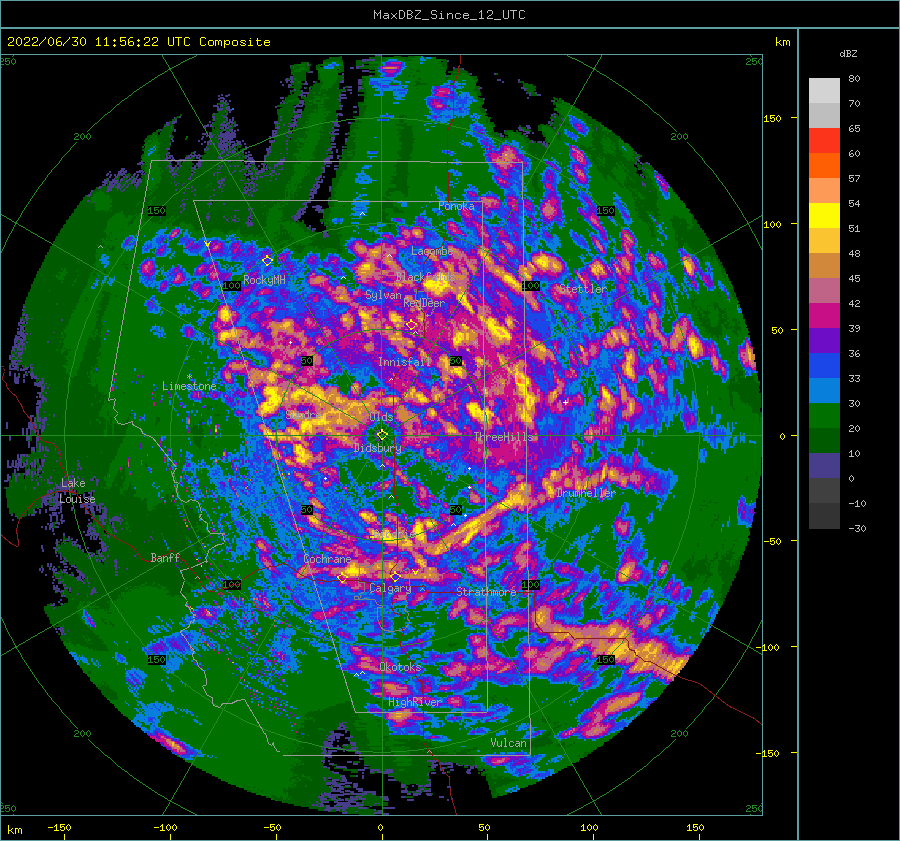This screenshot has width=900, height=841.
Task: Pick the gold 48–51 dBZ legend swatch
Action: coord(824,241)
